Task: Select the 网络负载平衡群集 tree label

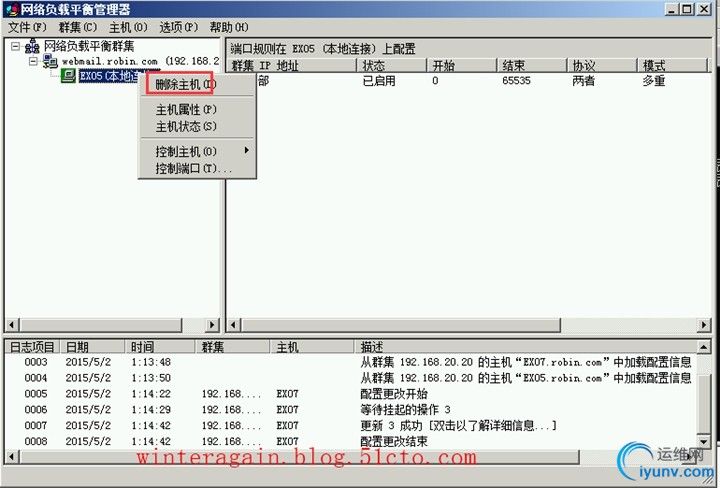Action: (89, 46)
